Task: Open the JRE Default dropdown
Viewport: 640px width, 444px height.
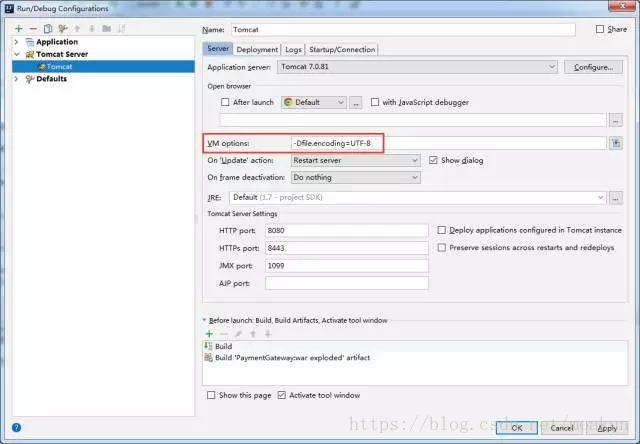Action: [x=418, y=198]
